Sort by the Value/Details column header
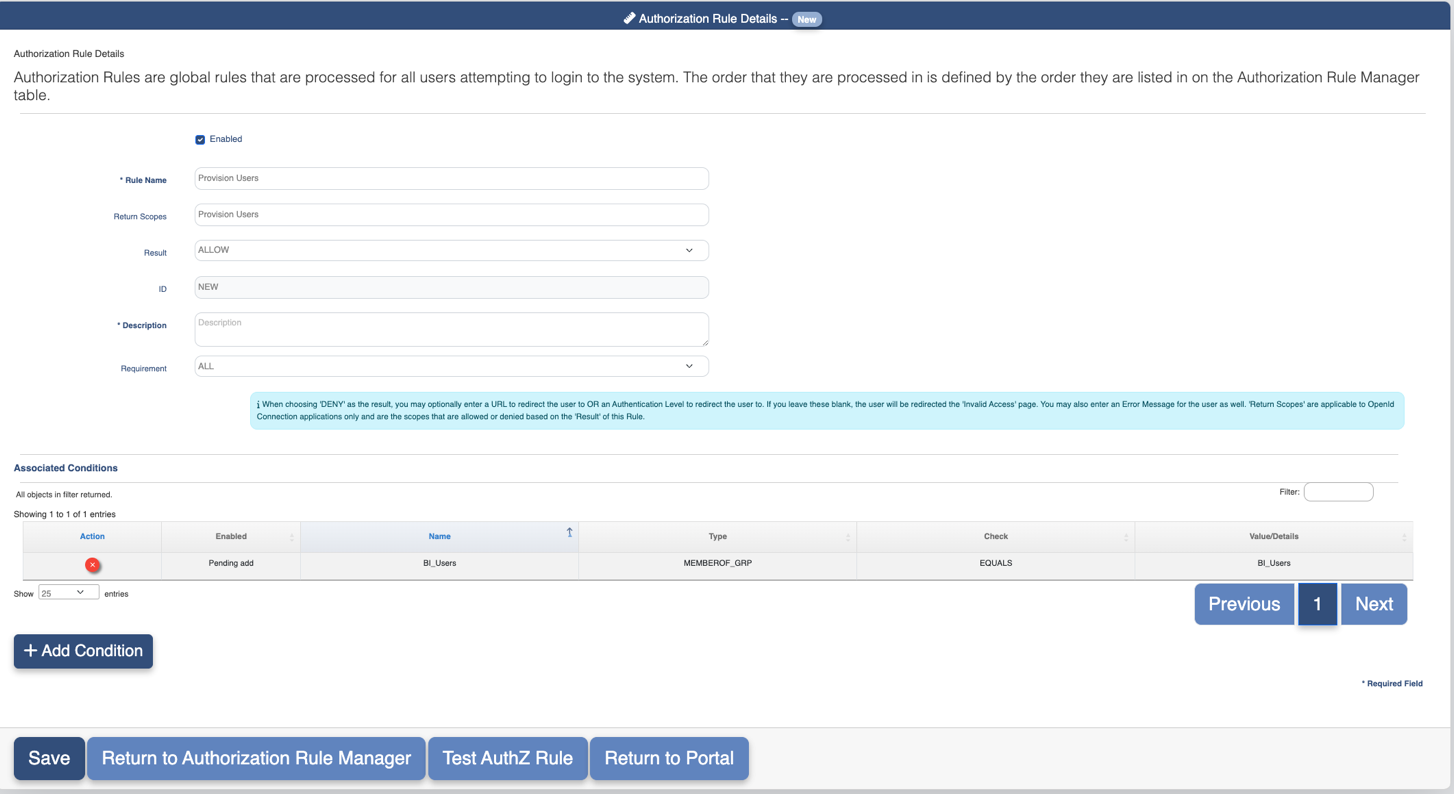This screenshot has height=794, width=1454. point(1273,537)
